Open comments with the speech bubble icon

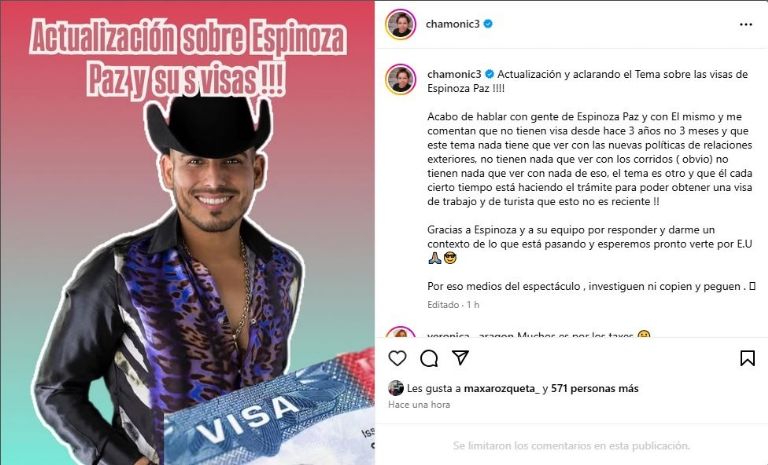(x=429, y=358)
